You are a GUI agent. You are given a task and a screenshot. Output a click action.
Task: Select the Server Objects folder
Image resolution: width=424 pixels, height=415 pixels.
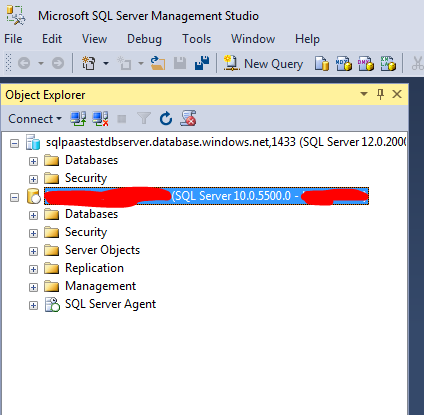(102, 250)
